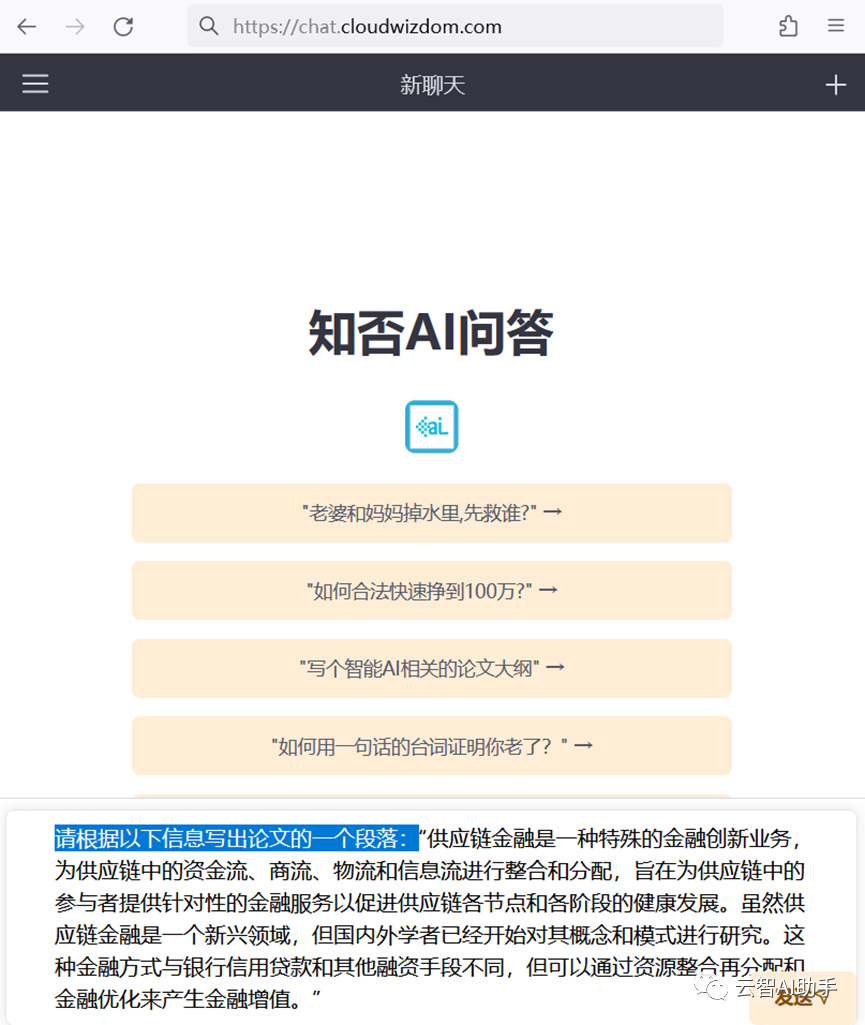Select the "老婆和妈妈掉水里,先救谁?" prompt
Image resolution: width=865 pixels, height=1025 pixels.
[x=432, y=513]
